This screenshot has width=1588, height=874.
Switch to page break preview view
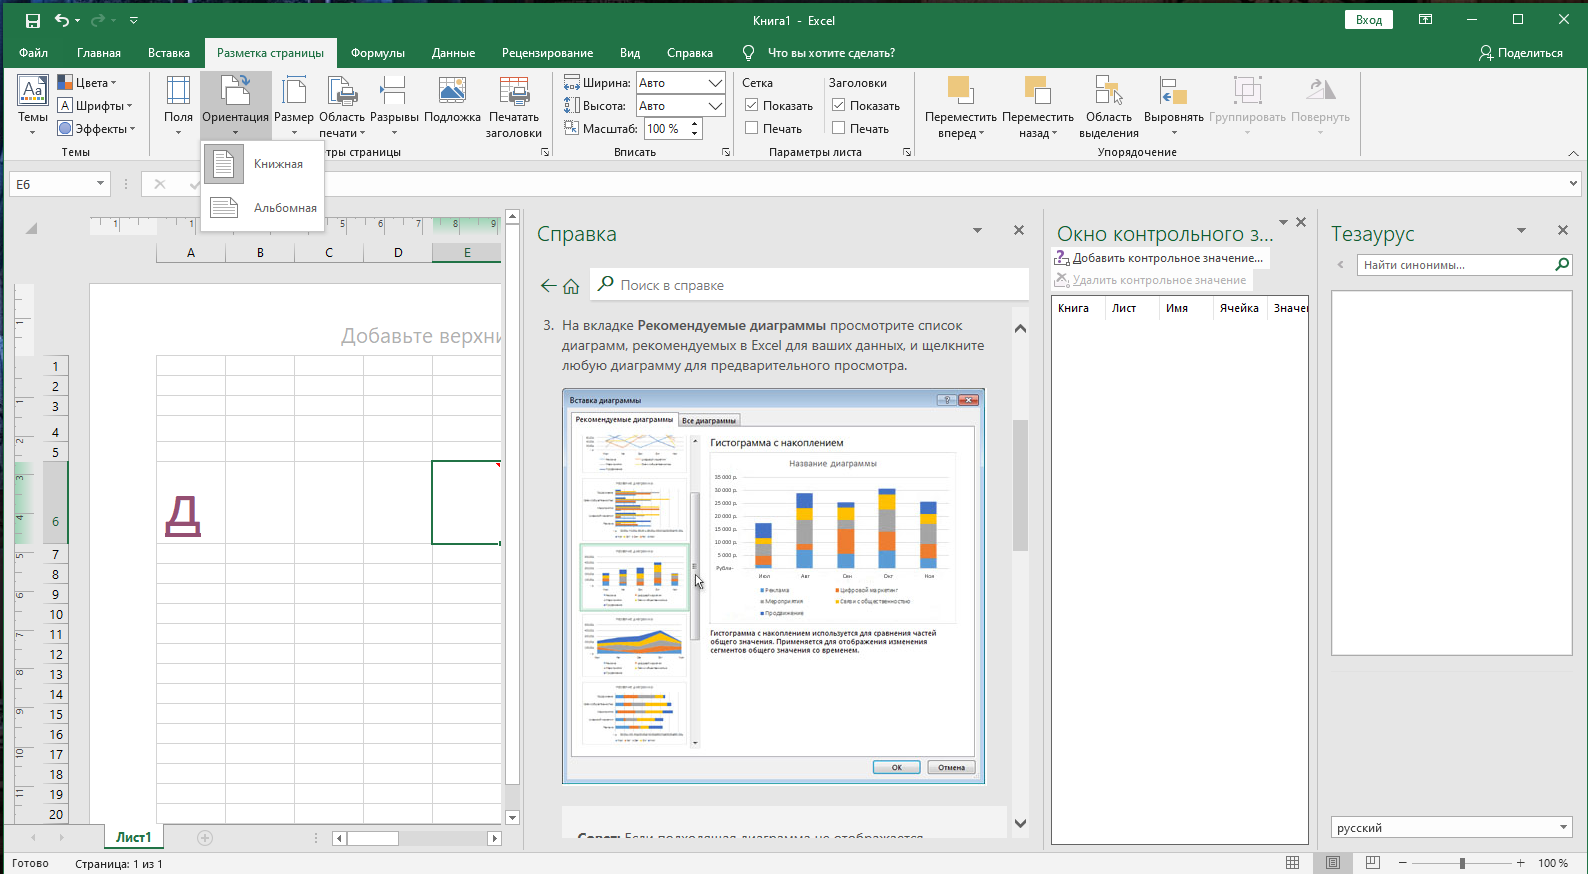point(1373,863)
